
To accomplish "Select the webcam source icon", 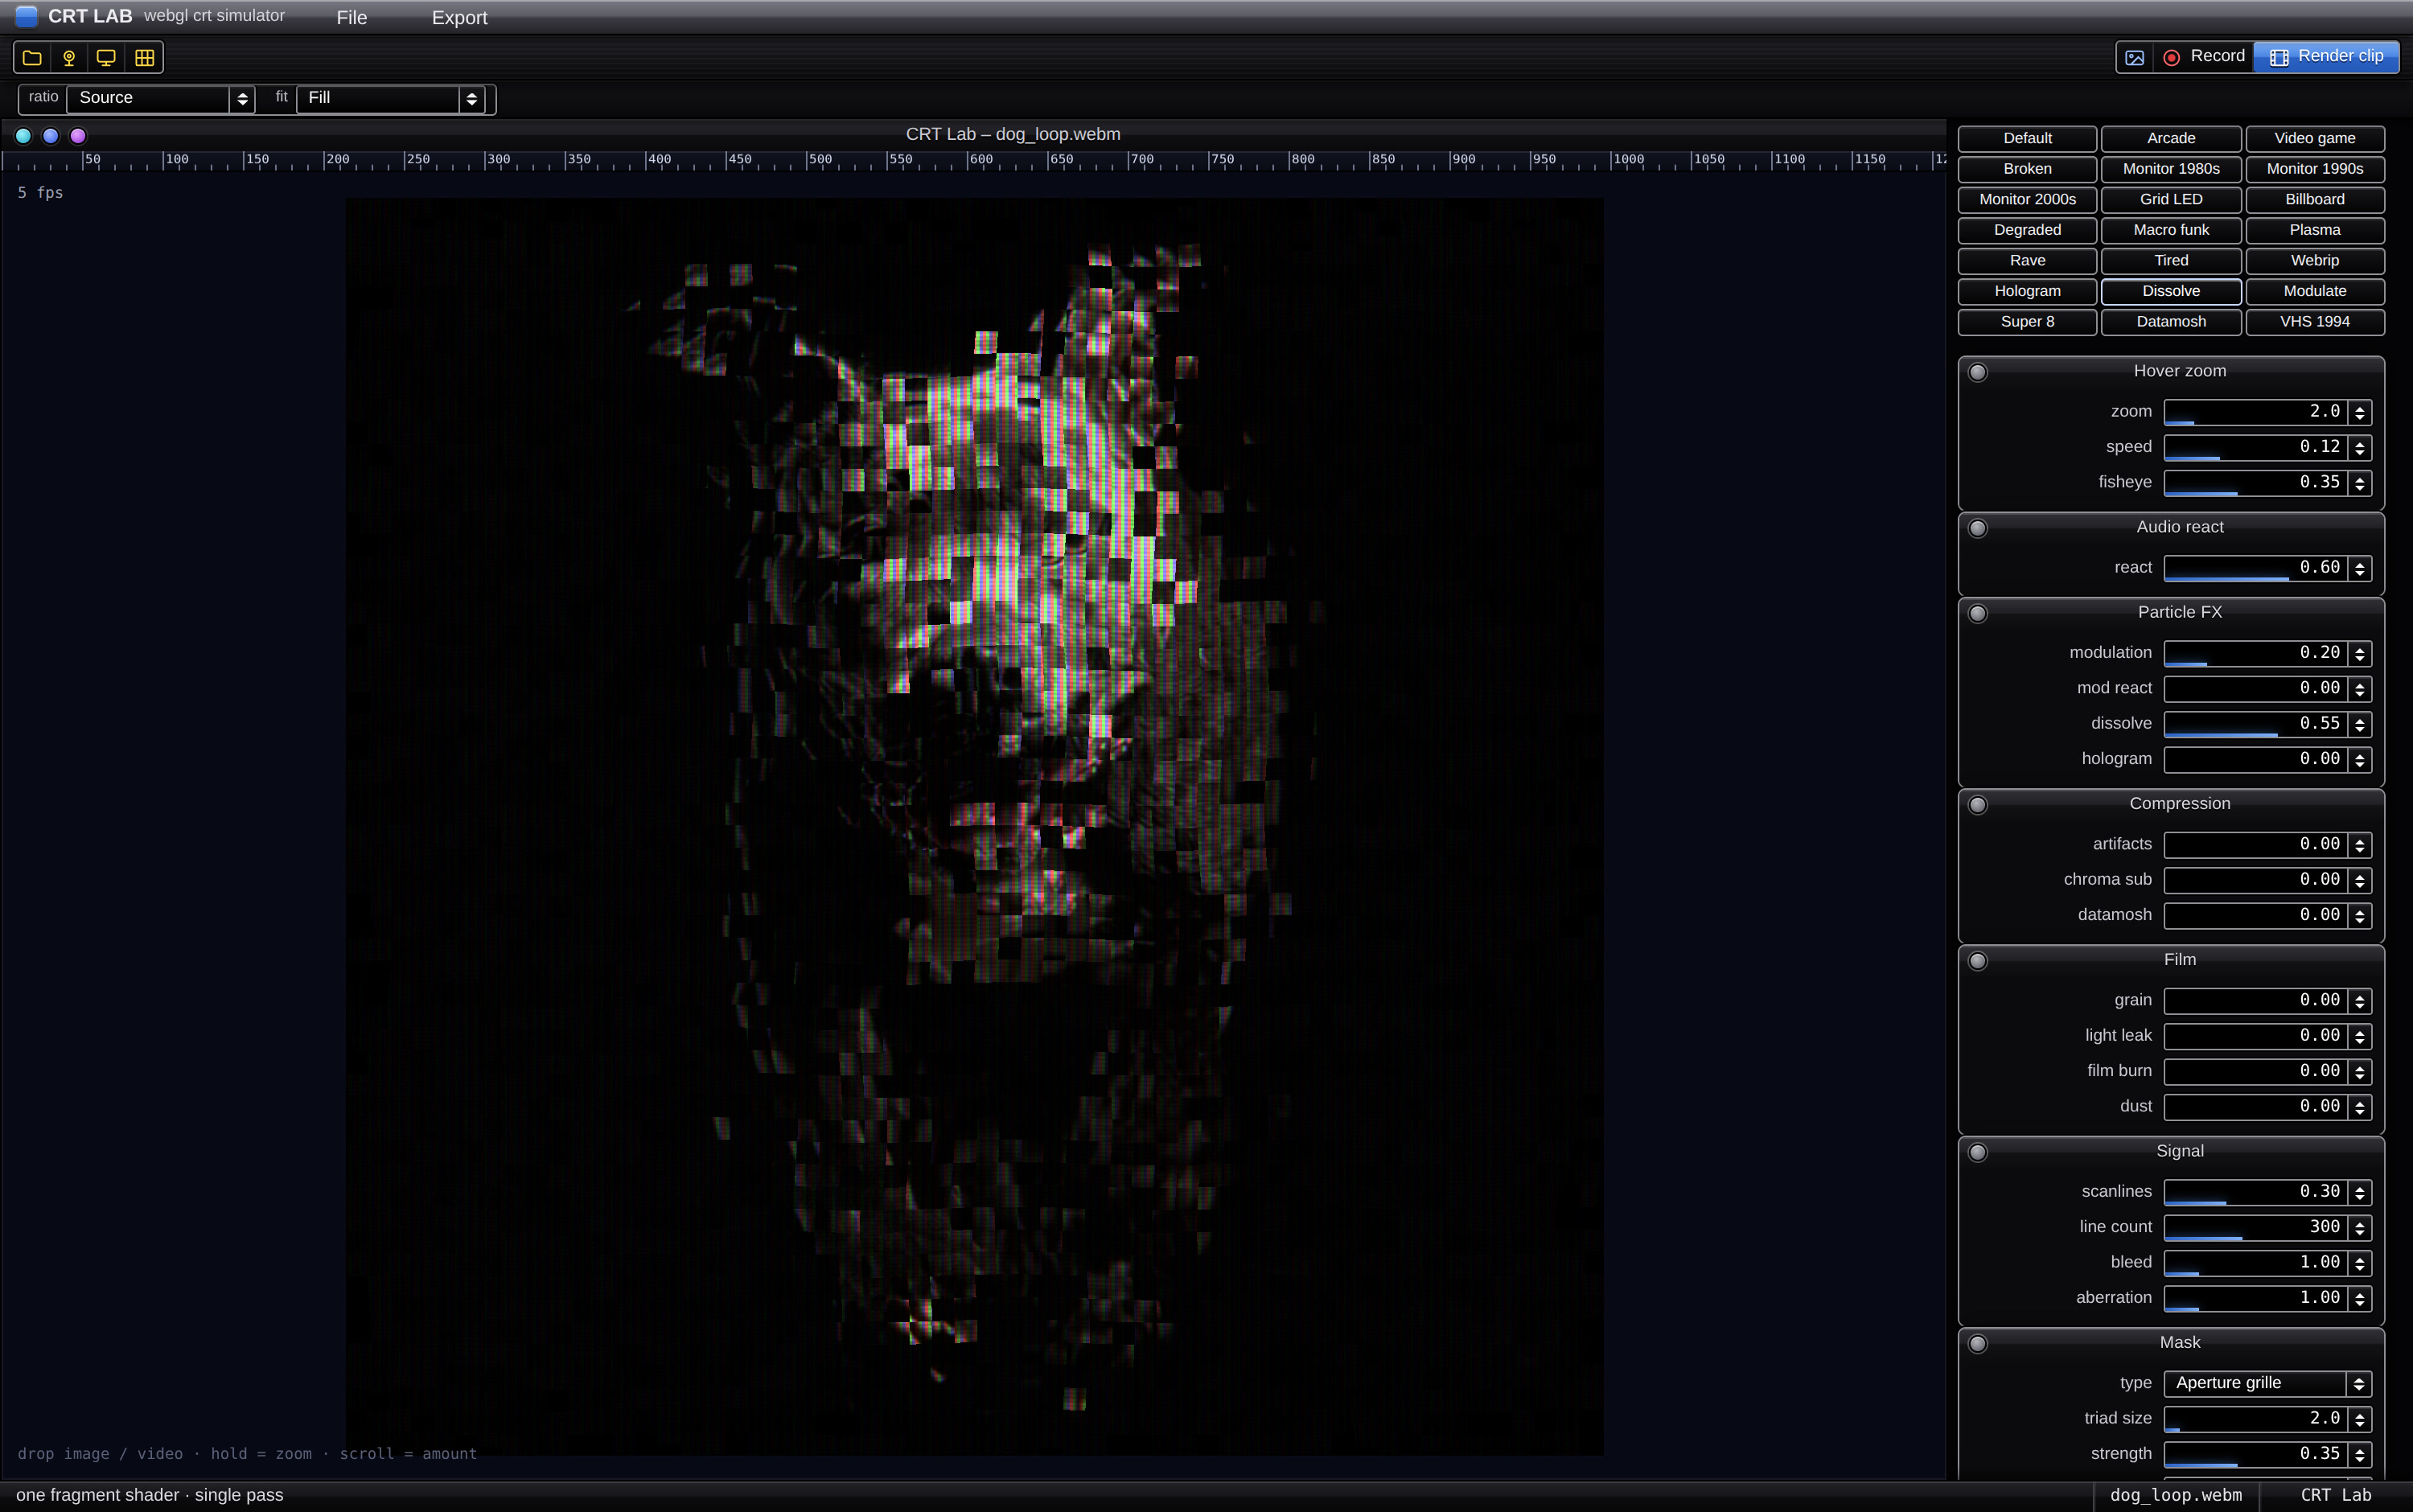I will [x=69, y=58].
